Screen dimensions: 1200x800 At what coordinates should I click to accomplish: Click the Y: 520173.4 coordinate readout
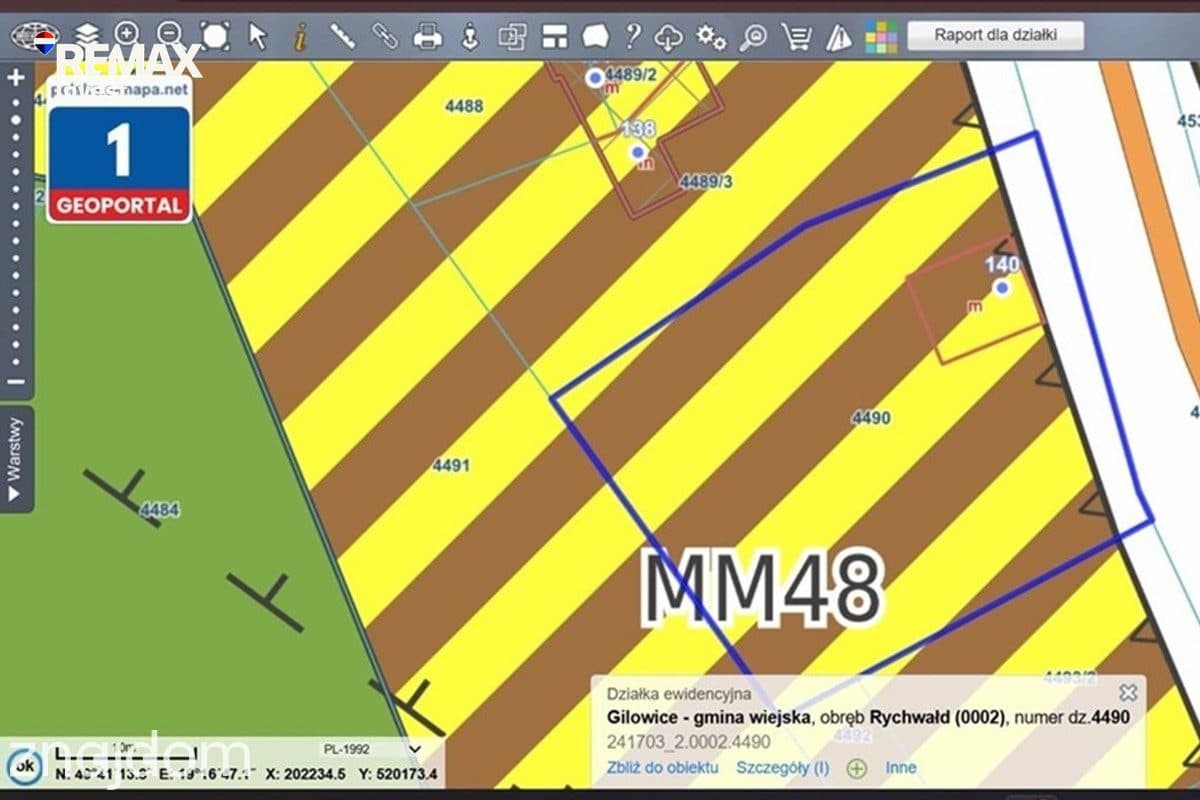[x=397, y=774]
